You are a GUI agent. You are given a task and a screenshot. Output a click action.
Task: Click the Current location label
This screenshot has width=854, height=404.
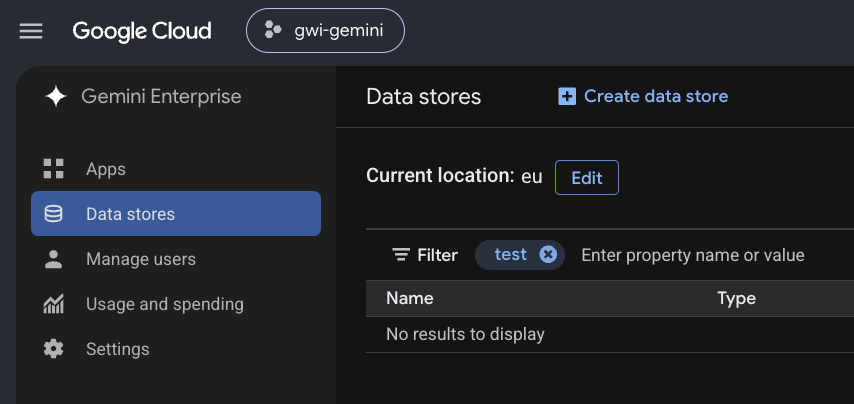pyautogui.click(x=441, y=176)
